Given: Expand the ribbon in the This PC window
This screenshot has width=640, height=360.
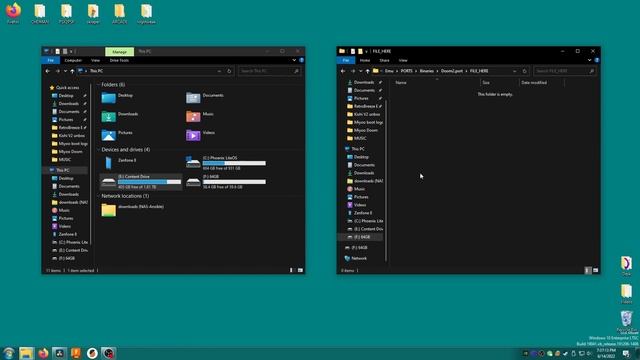Looking at the screenshot, I should point(294,60).
